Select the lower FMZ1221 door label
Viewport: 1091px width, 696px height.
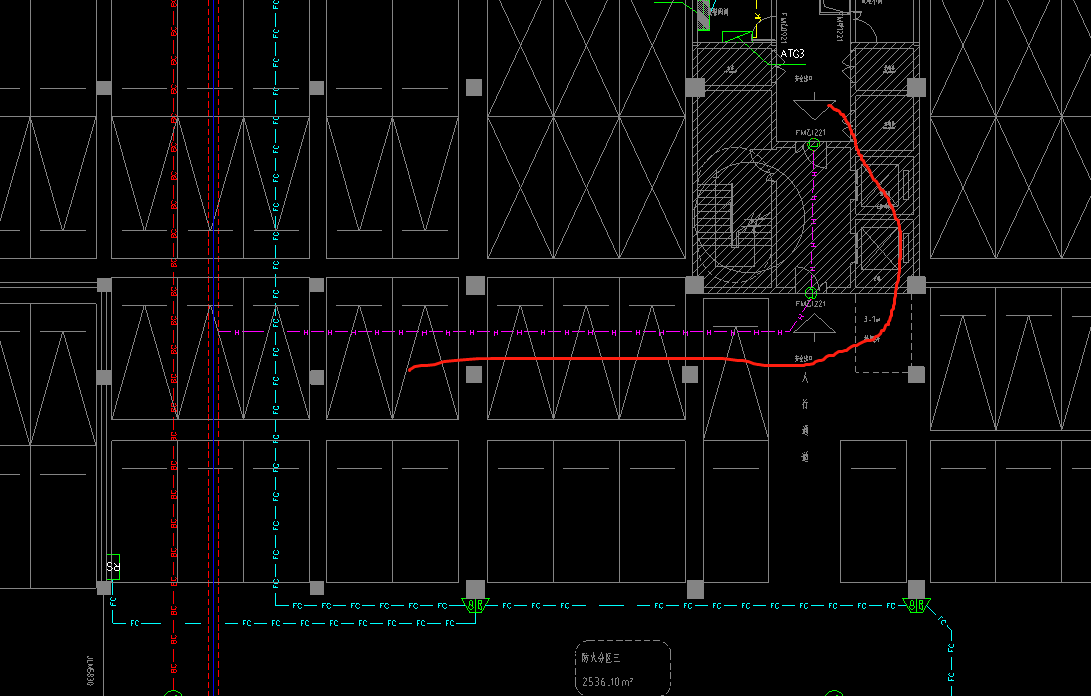(x=811, y=304)
